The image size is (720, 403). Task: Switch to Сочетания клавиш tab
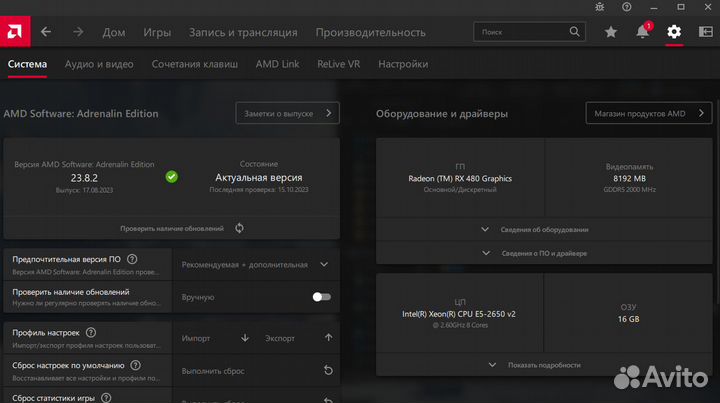[x=195, y=64]
